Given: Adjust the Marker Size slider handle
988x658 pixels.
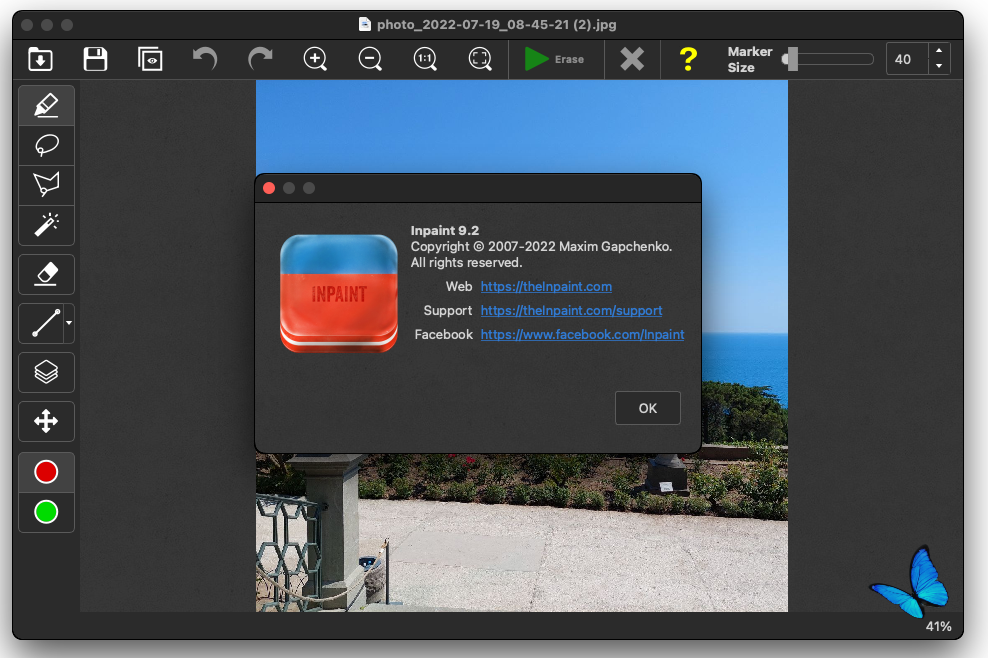Looking at the screenshot, I should tap(791, 59).
